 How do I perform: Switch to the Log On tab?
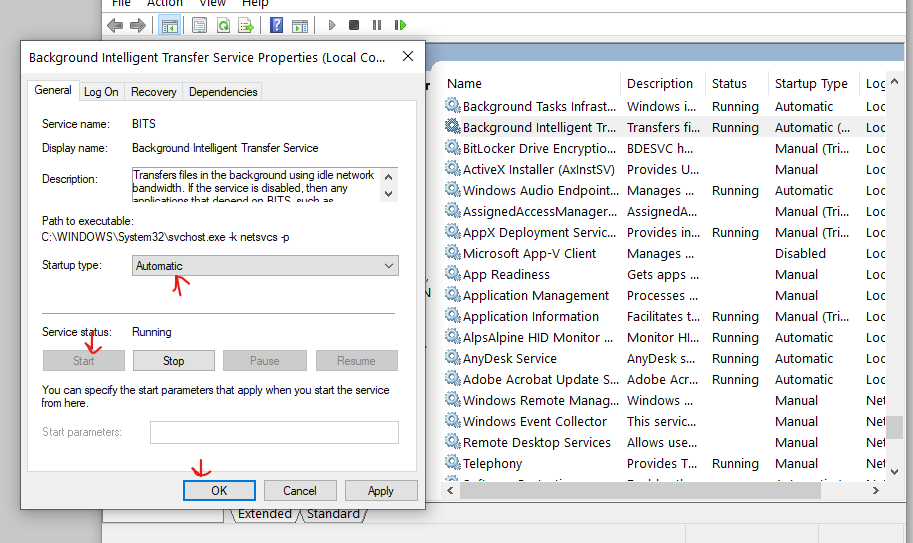(x=101, y=92)
